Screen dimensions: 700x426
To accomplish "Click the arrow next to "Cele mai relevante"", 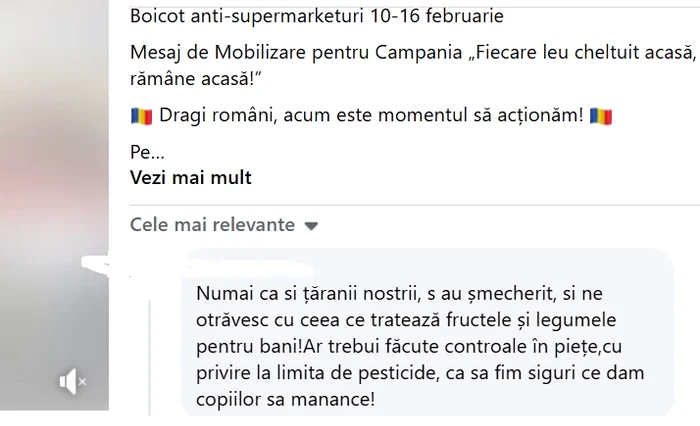I will (310, 226).
